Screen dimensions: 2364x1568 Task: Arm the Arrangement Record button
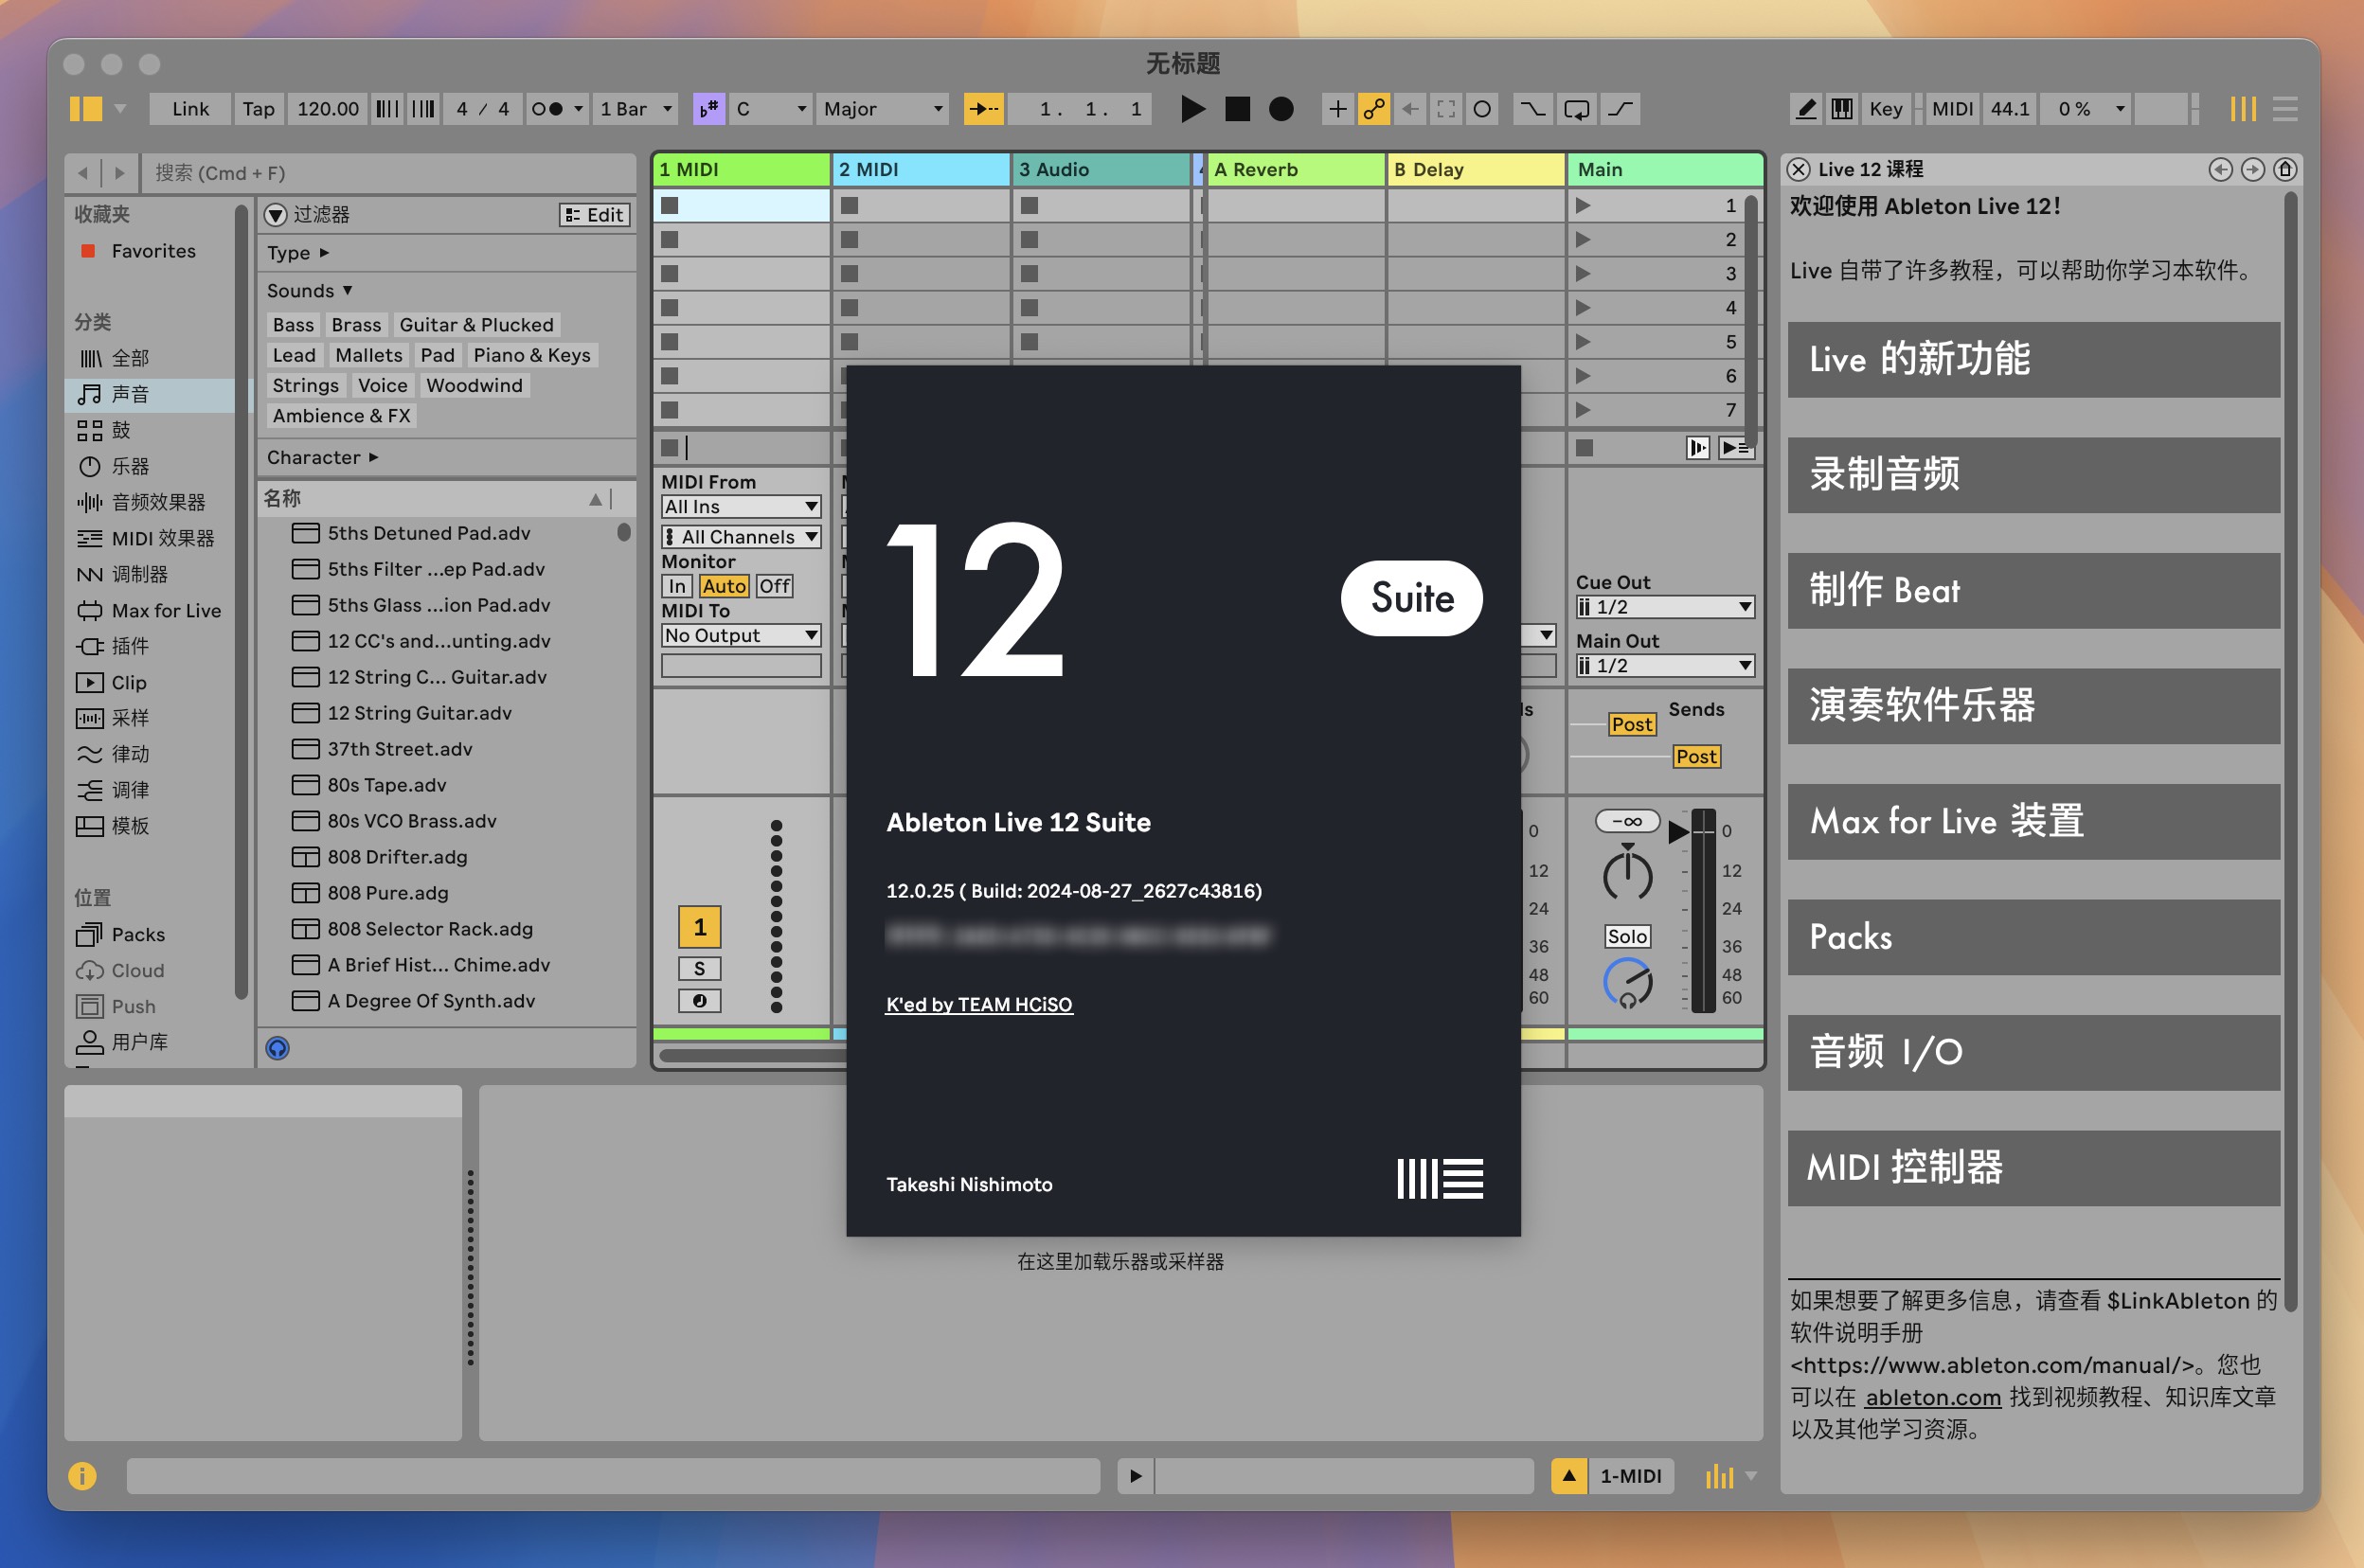(1281, 109)
